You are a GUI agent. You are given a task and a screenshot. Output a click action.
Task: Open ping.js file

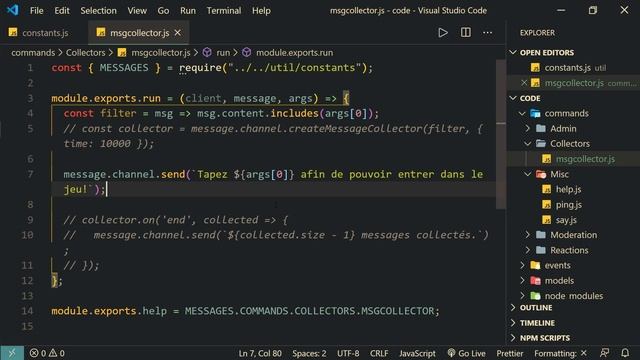[x=573, y=205]
